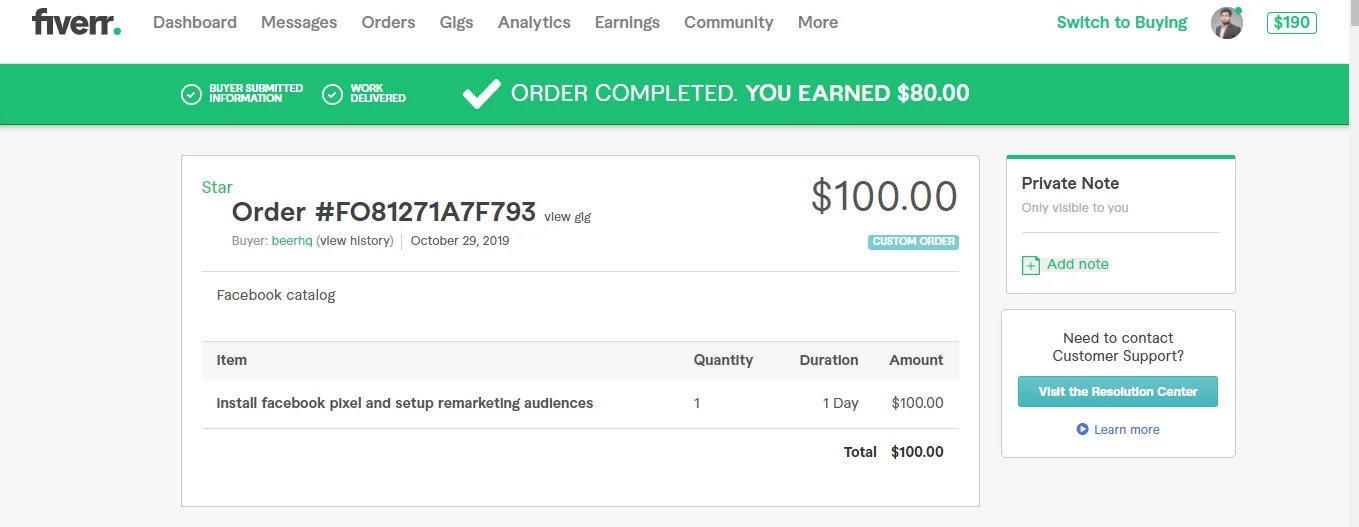1359x527 pixels.
Task: Click the $190 balance badge
Action: [x=1291, y=22]
